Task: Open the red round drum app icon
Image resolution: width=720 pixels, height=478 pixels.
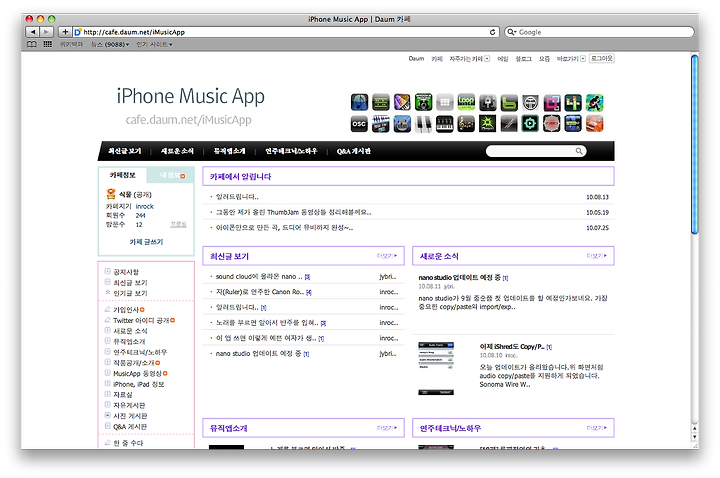Action: pos(551,124)
